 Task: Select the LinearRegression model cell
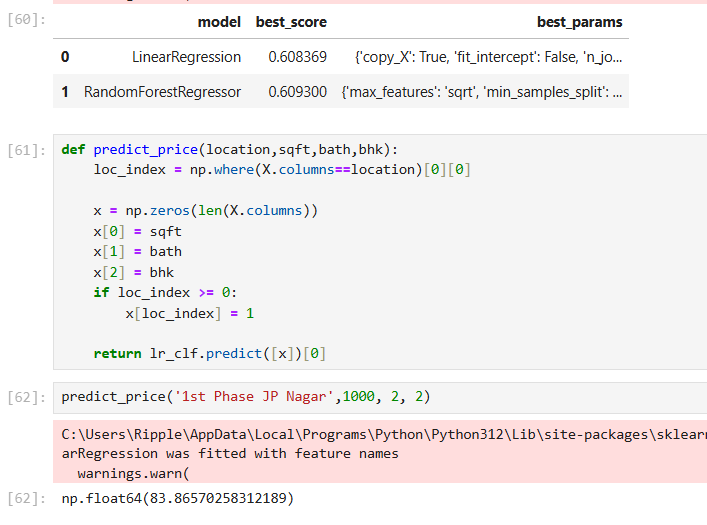(x=186, y=57)
